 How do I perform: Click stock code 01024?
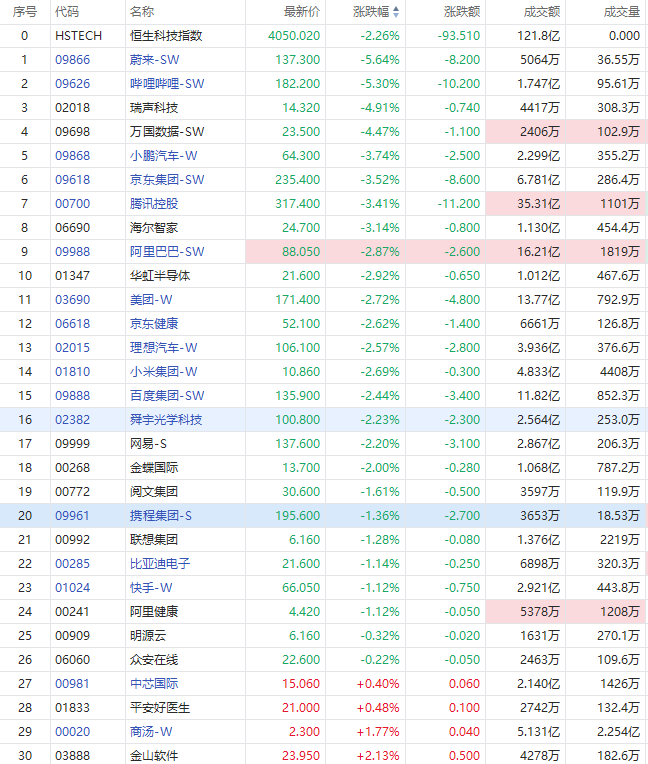[73, 587]
